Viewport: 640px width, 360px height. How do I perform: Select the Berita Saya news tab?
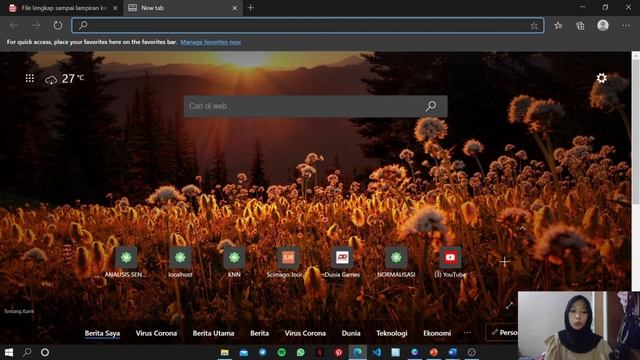(102, 333)
